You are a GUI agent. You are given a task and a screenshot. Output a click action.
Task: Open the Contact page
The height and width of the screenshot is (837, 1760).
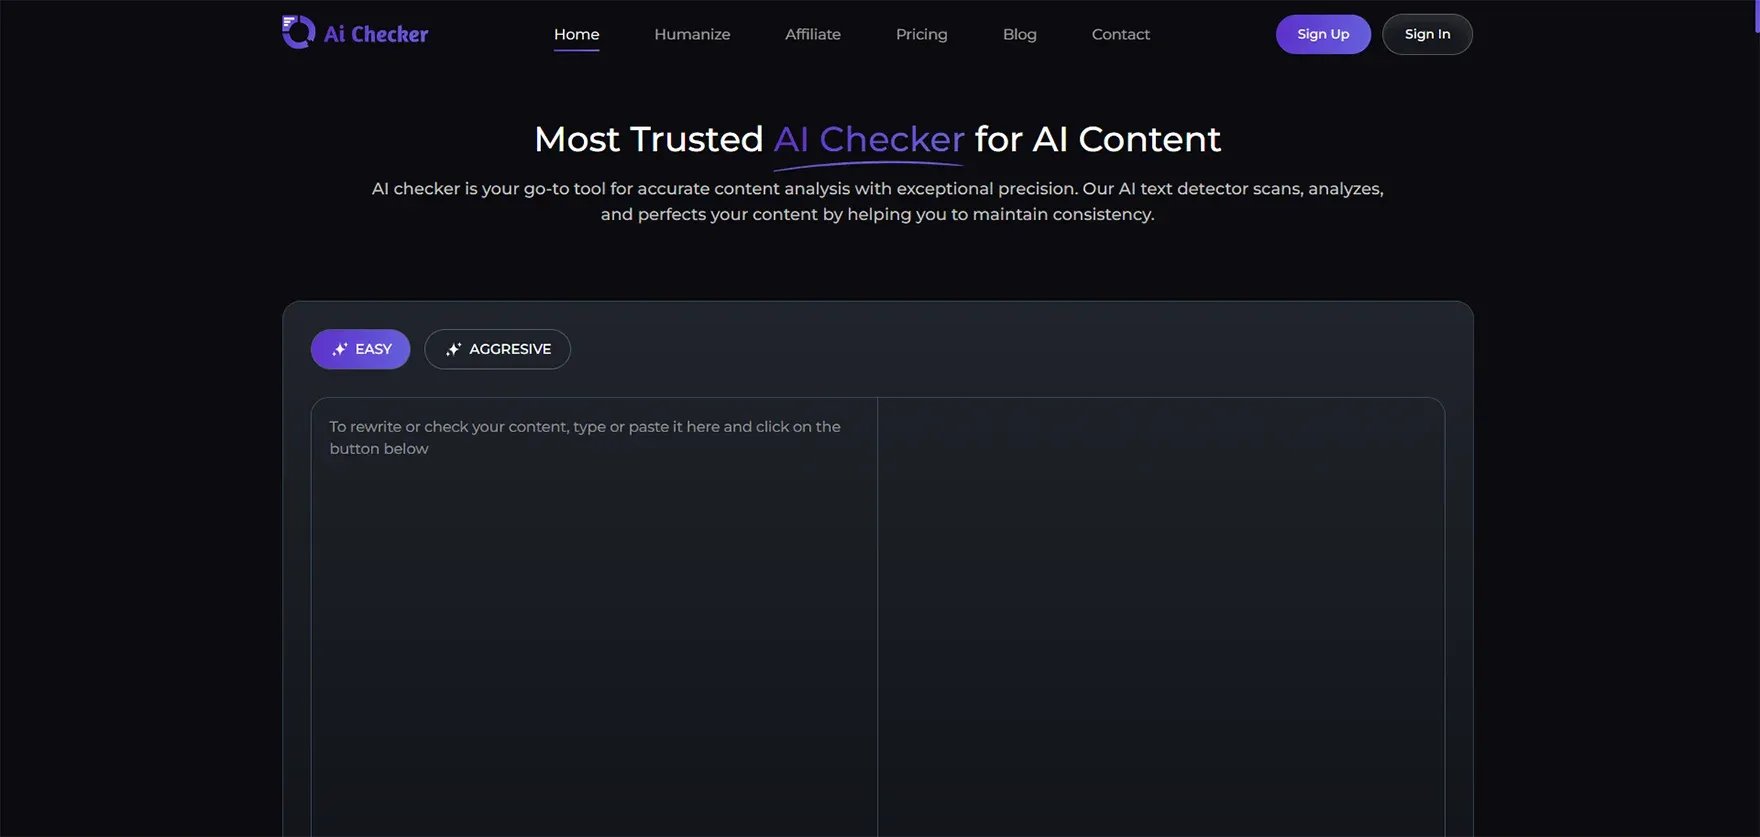[x=1120, y=34]
